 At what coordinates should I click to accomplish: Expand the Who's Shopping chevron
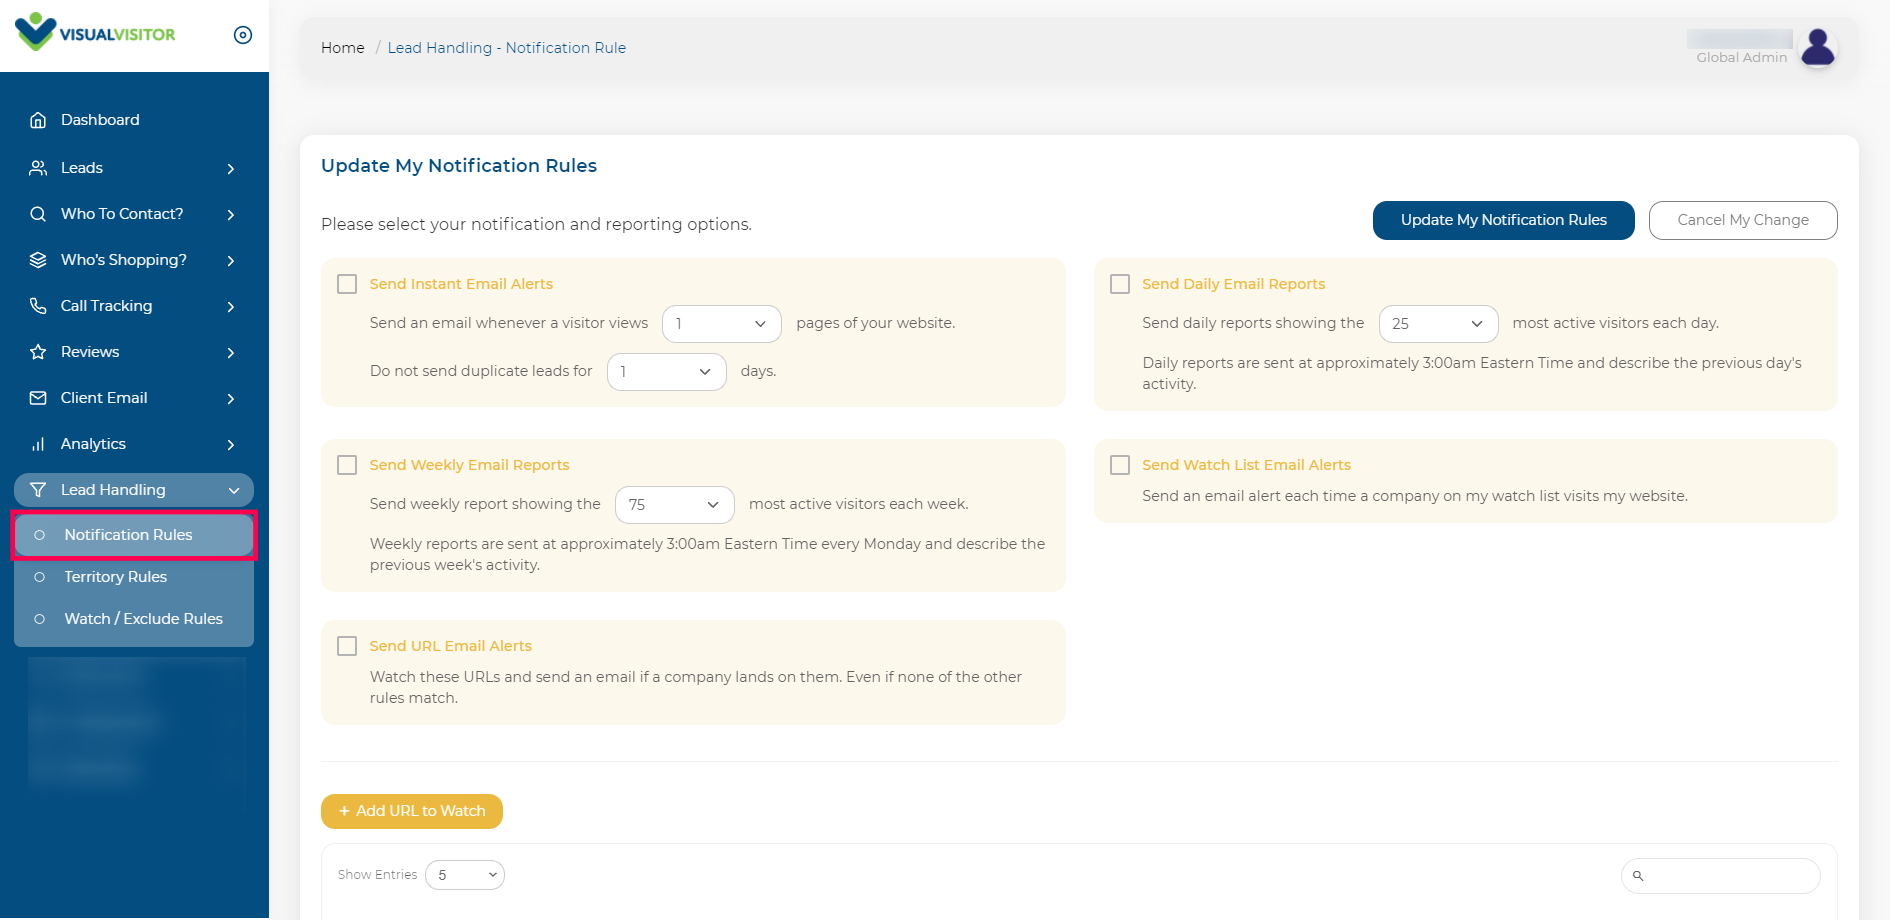tap(231, 261)
